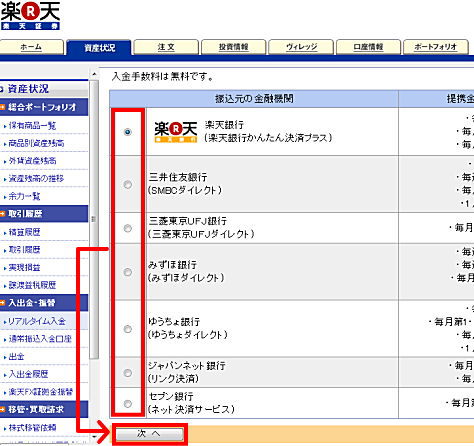Click the みずほ銀行 (みずほダイレクト) label
This screenshot has height=446, width=474.
coord(186,271)
